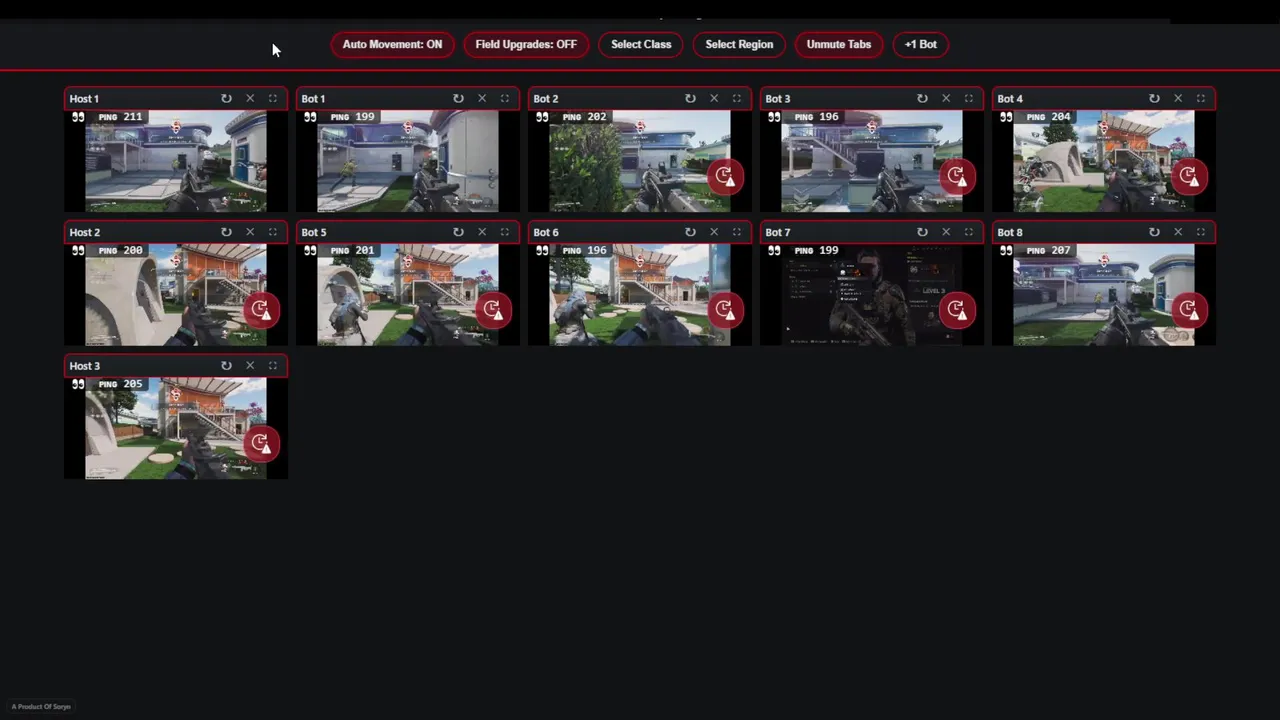The height and width of the screenshot is (720, 1280).
Task: Click the red reconnect badge on Host 2
Action: tap(261, 310)
